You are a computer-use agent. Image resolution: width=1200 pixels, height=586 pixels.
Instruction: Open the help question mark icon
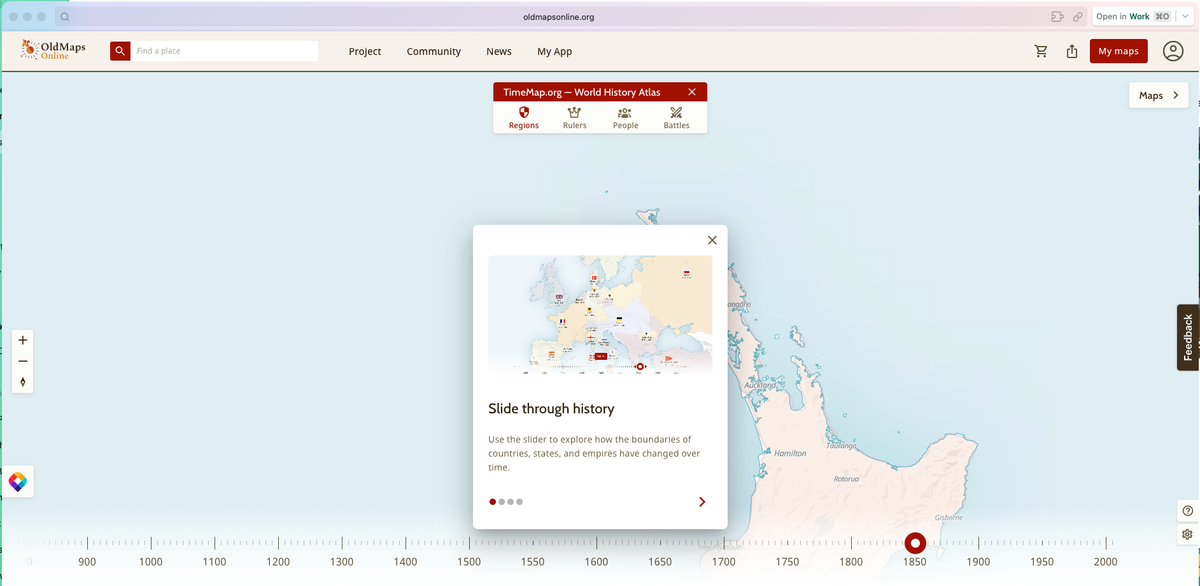[x=1187, y=511]
